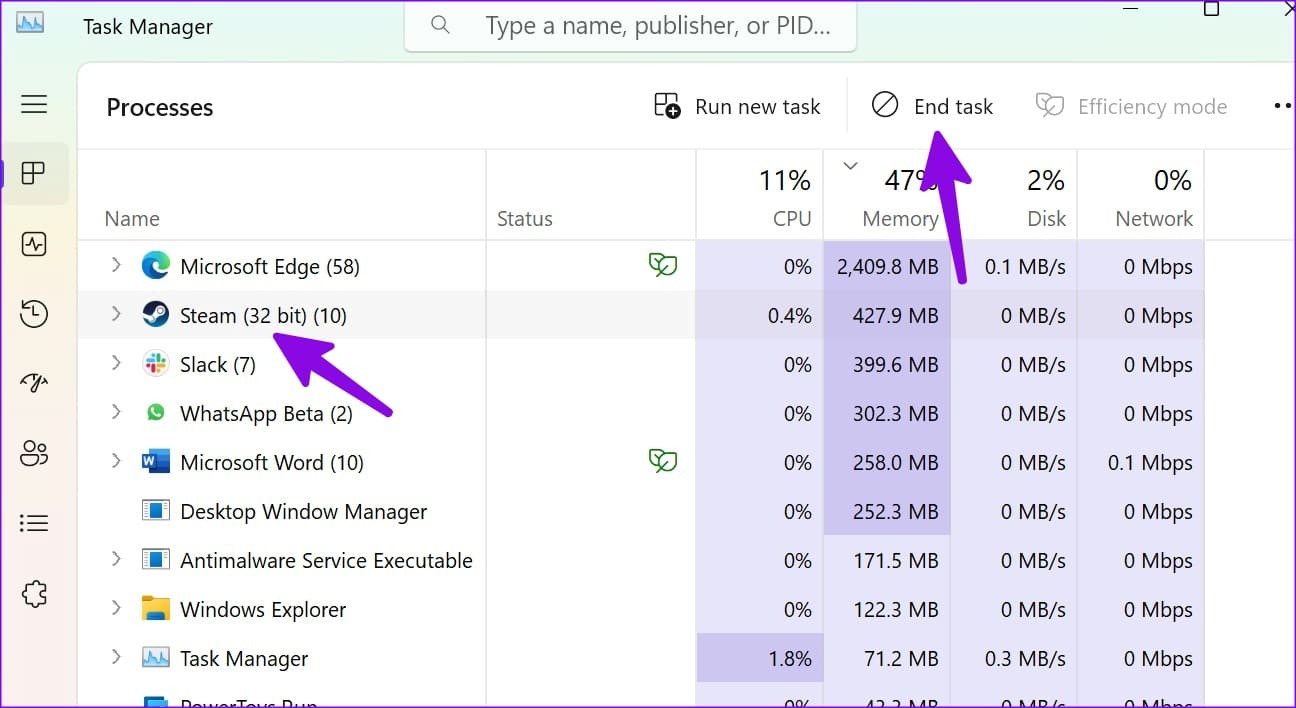Click the search magnifier icon
Viewport: 1296px width, 708px height.
point(440,25)
